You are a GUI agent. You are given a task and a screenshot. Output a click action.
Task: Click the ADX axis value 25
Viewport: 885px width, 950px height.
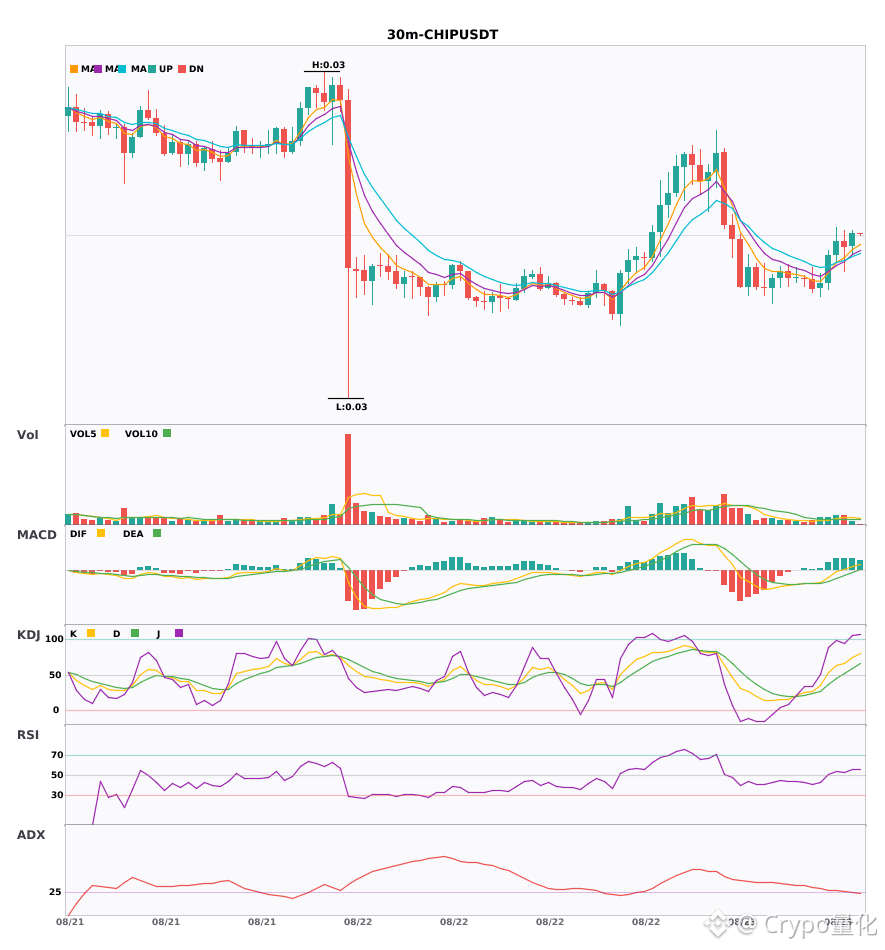[x=55, y=892]
